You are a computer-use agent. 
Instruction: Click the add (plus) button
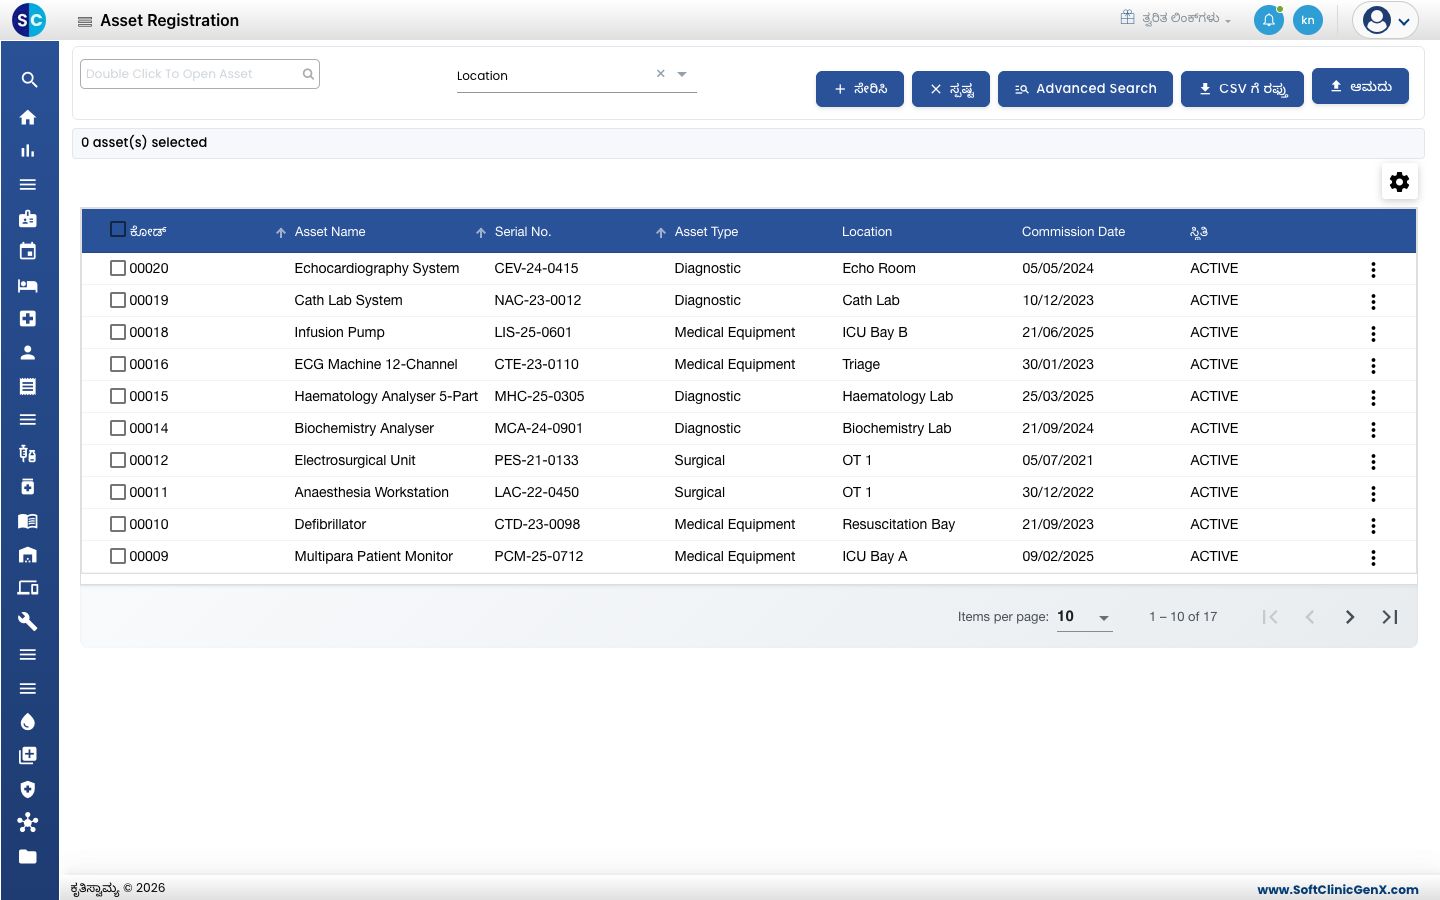pyautogui.click(x=860, y=89)
